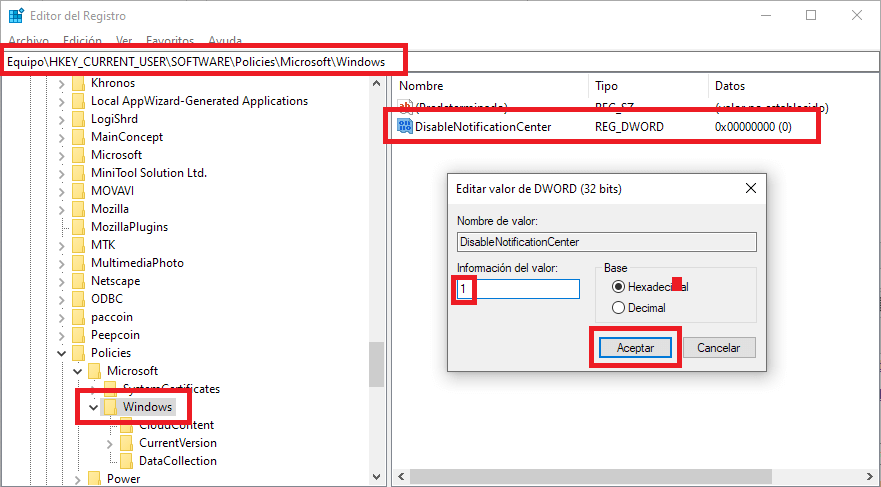
Task: Maximize the Registry Editor window
Action: (x=811, y=15)
